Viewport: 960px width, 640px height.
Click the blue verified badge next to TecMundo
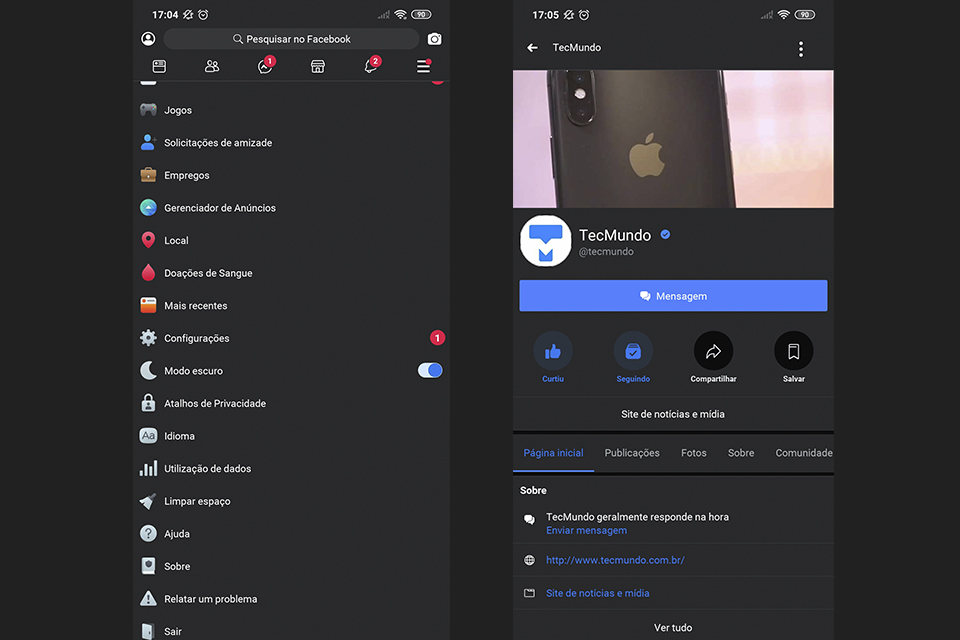666,235
